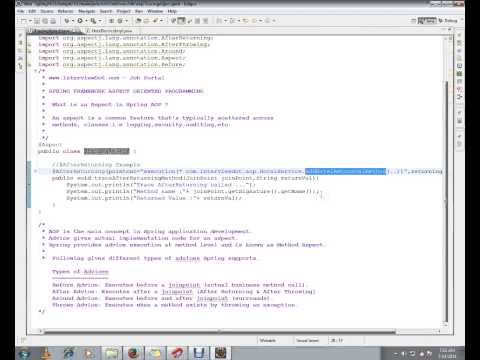Open the Edit menu

(32, 11)
